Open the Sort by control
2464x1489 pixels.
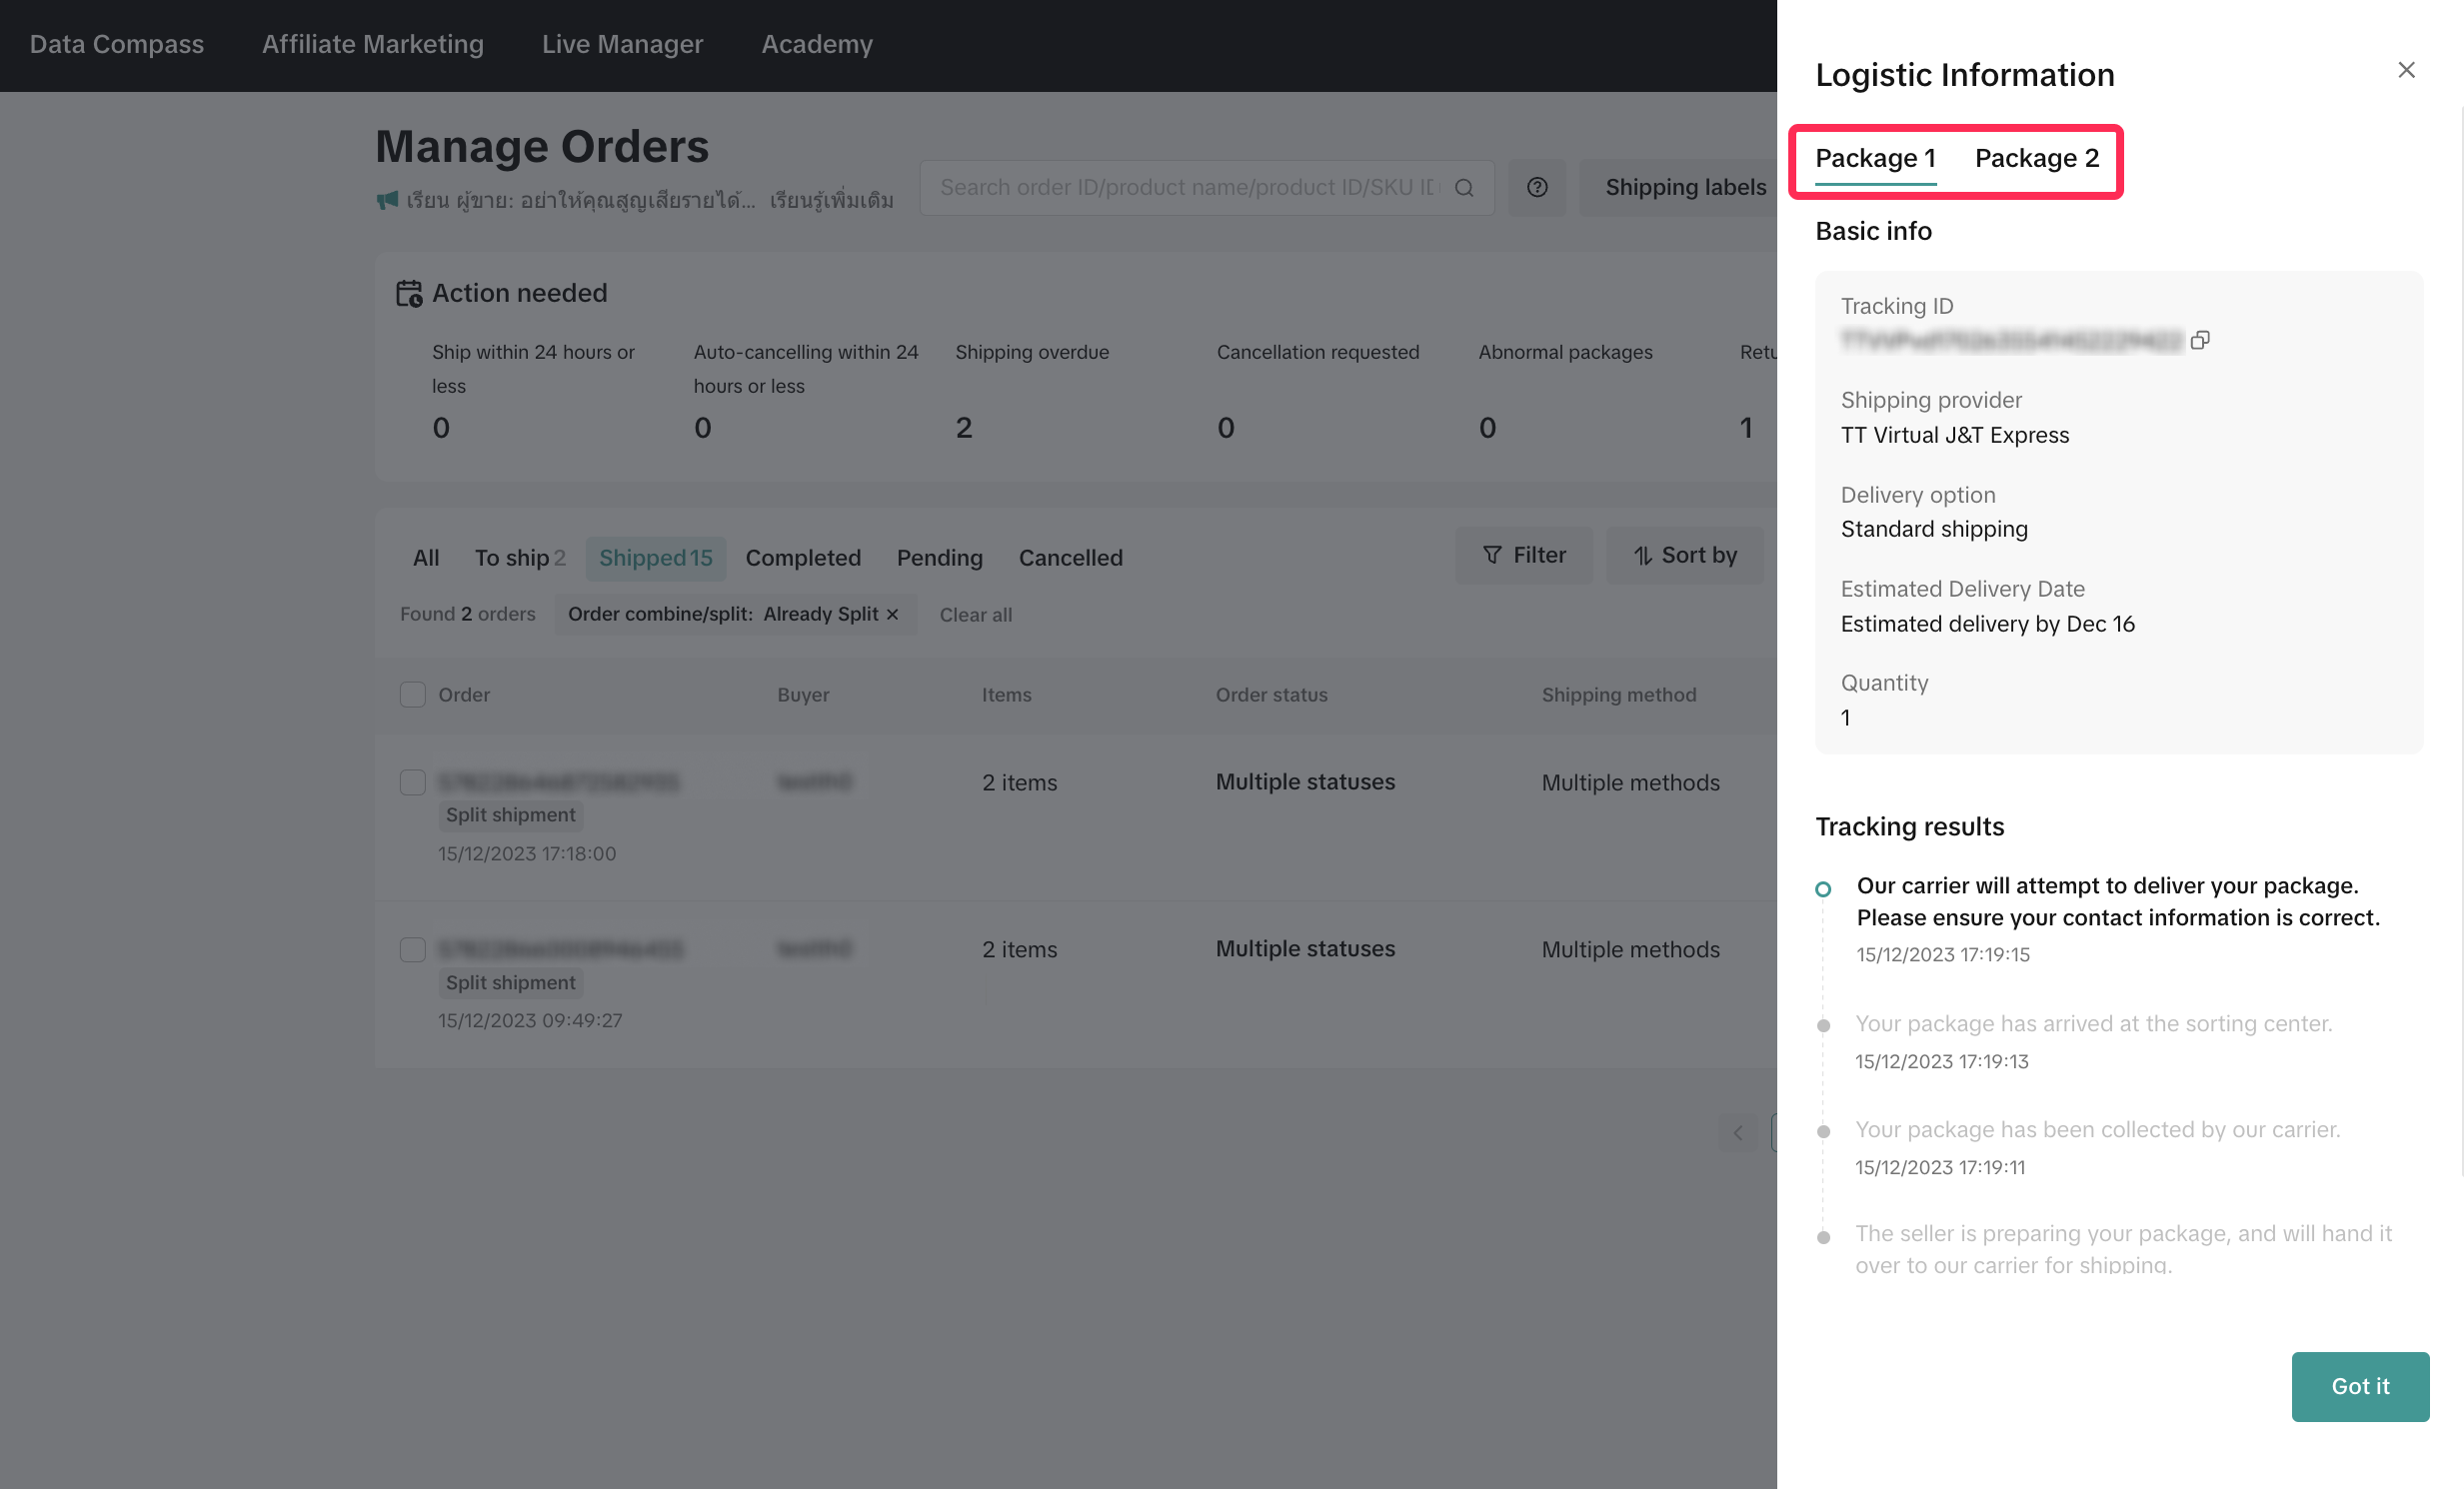click(x=1685, y=555)
